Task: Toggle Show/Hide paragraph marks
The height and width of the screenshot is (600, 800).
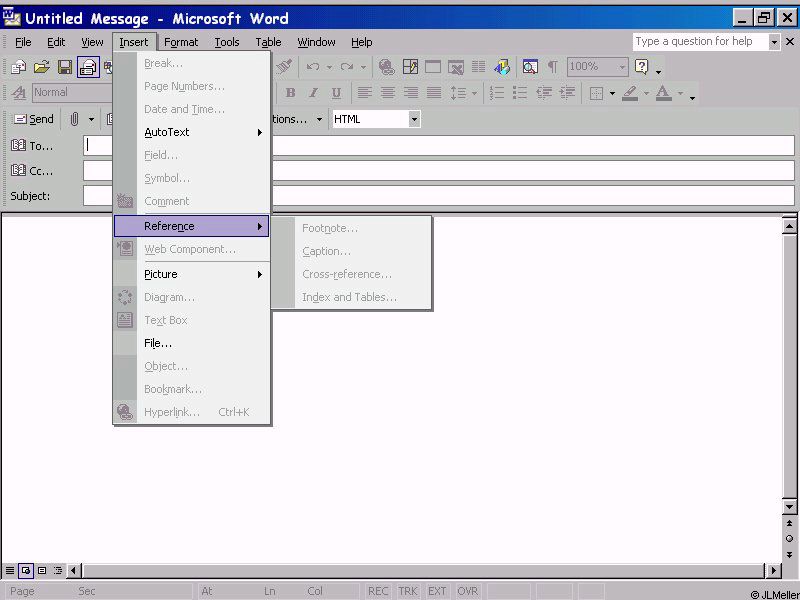Action: (x=552, y=67)
